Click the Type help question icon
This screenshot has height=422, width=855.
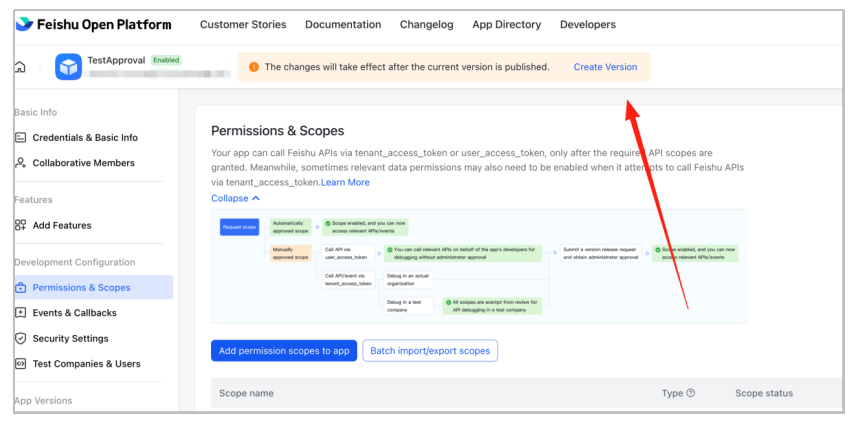click(691, 393)
